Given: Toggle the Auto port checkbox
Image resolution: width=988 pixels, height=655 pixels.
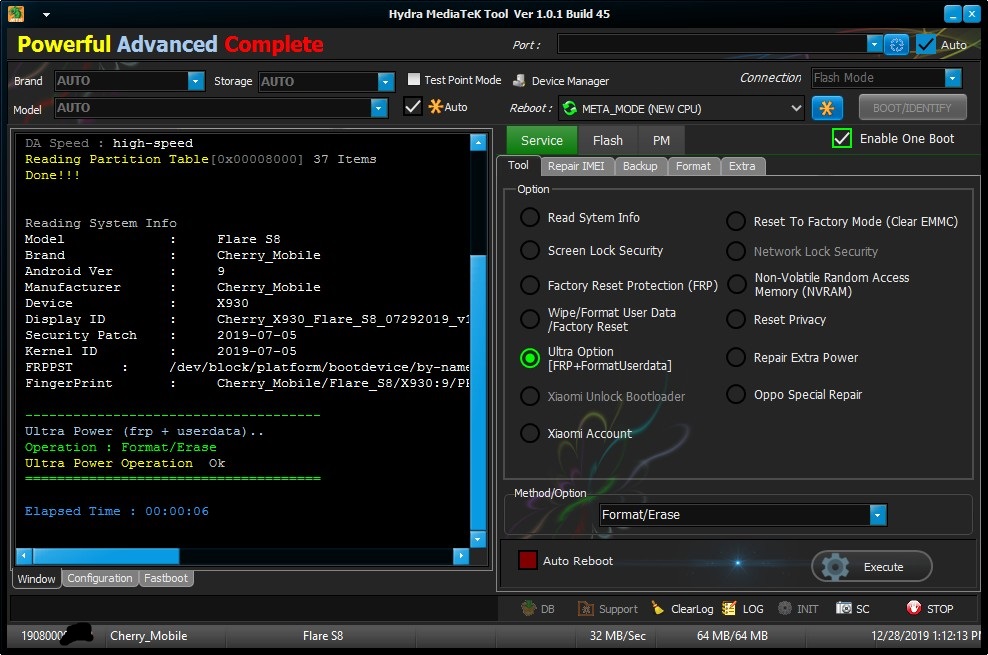Looking at the screenshot, I should click(x=926, y=44).
